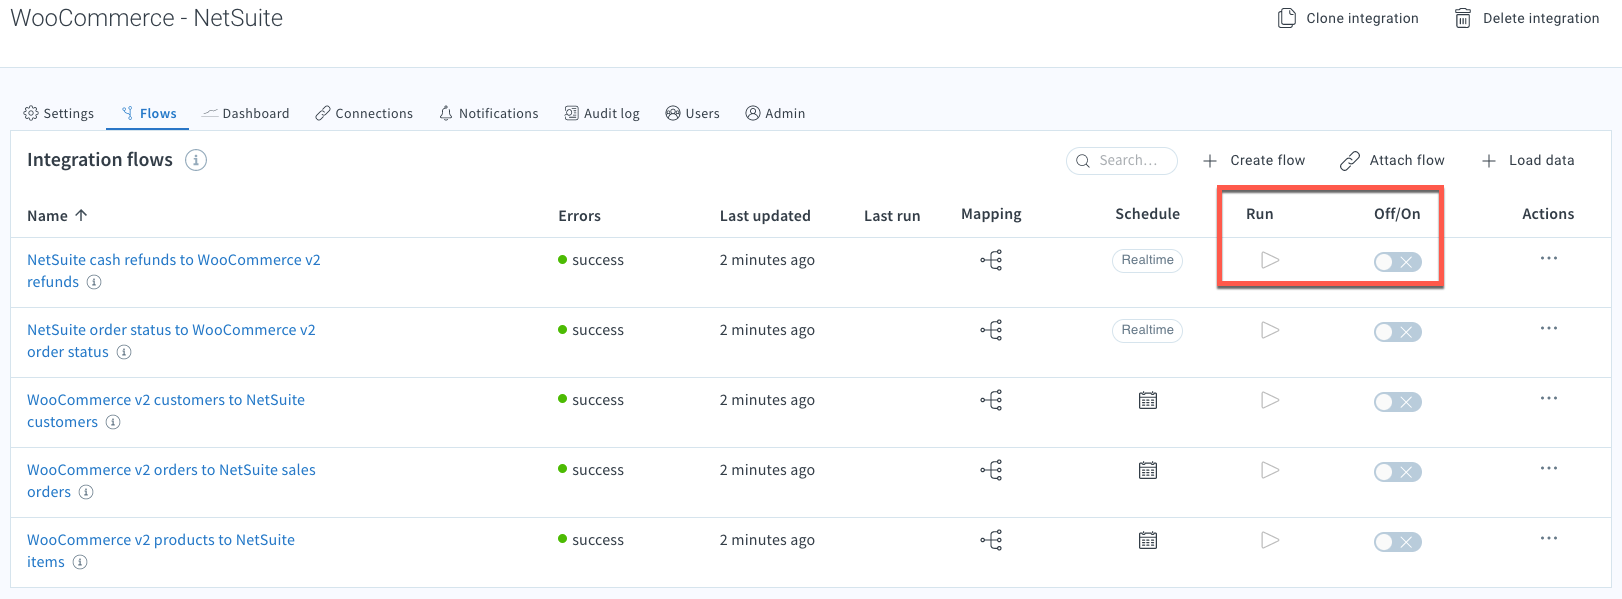Click Realtime schedule badge for cash refunds flow
1622x599 pixels.
[x=1147, y=260]
